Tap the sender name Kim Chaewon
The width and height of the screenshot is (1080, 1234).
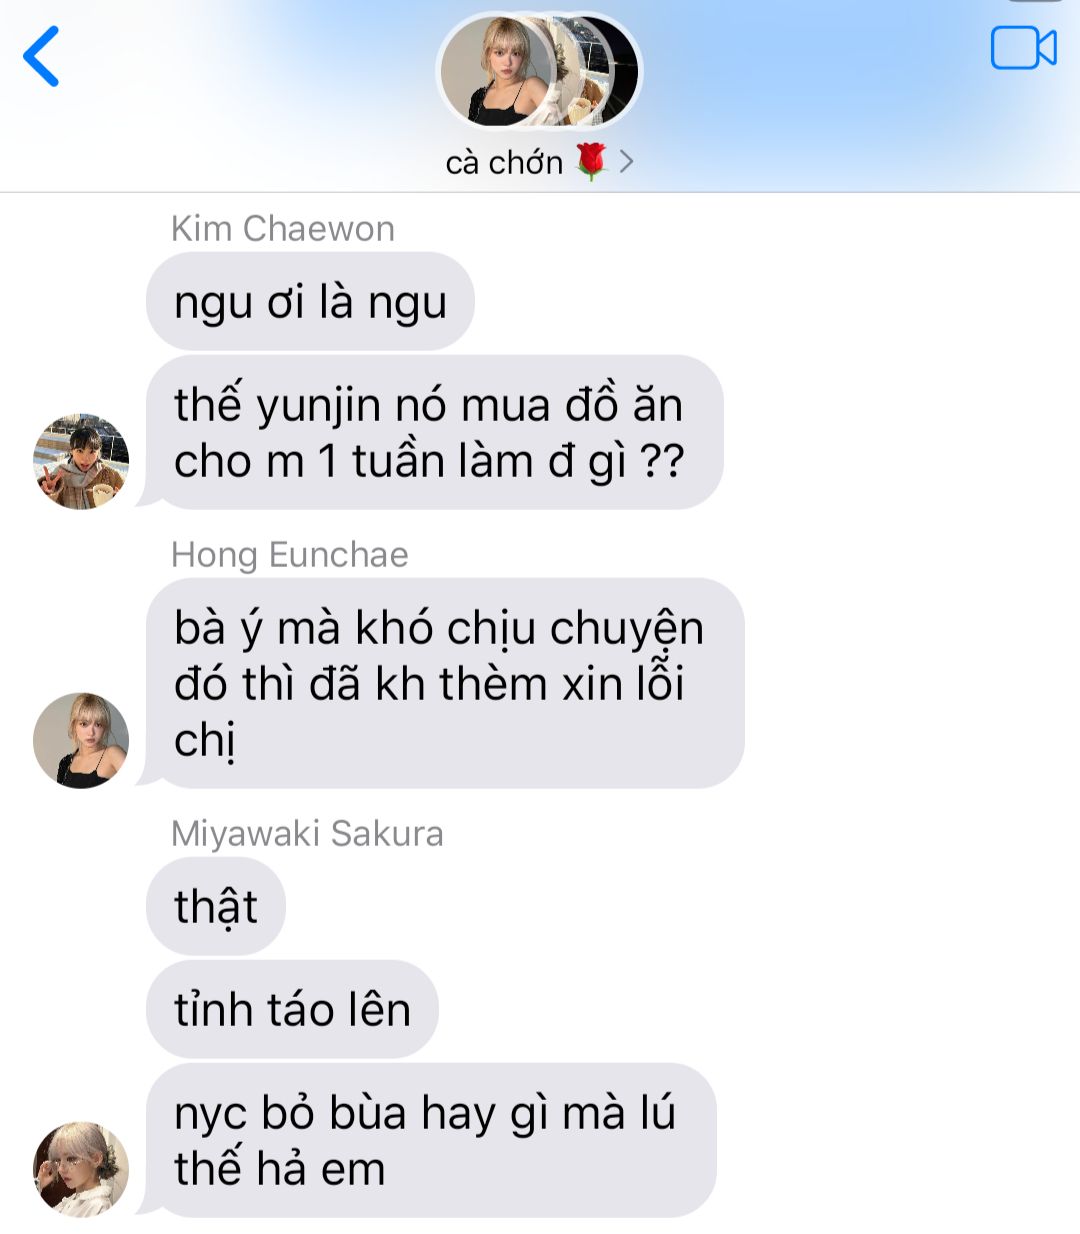[x=283, y=229]
